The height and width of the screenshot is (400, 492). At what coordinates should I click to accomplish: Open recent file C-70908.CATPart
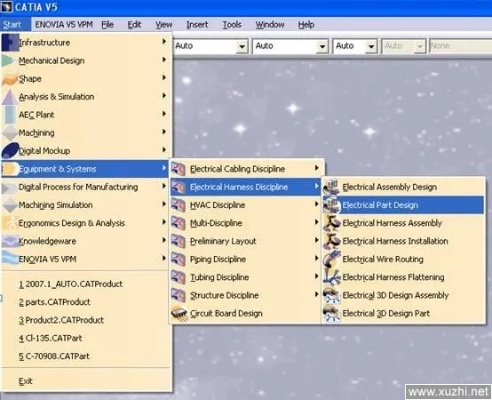coord(54,356)
